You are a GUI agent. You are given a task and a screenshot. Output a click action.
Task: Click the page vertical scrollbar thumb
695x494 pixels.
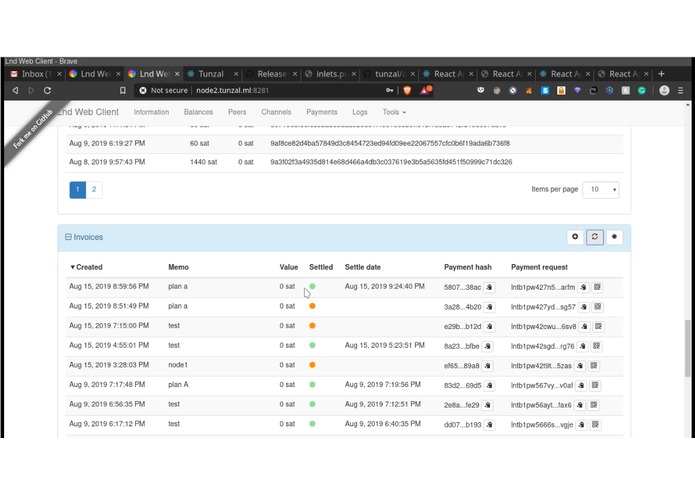coord(687,348)
